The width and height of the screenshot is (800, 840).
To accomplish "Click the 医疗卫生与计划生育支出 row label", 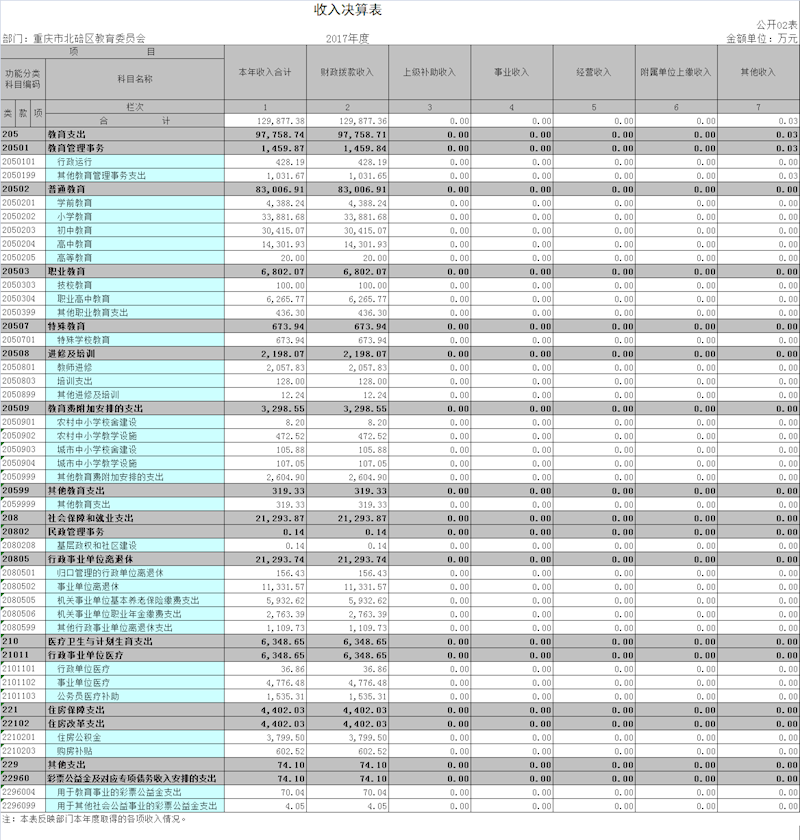I will (x=100, y=642).
